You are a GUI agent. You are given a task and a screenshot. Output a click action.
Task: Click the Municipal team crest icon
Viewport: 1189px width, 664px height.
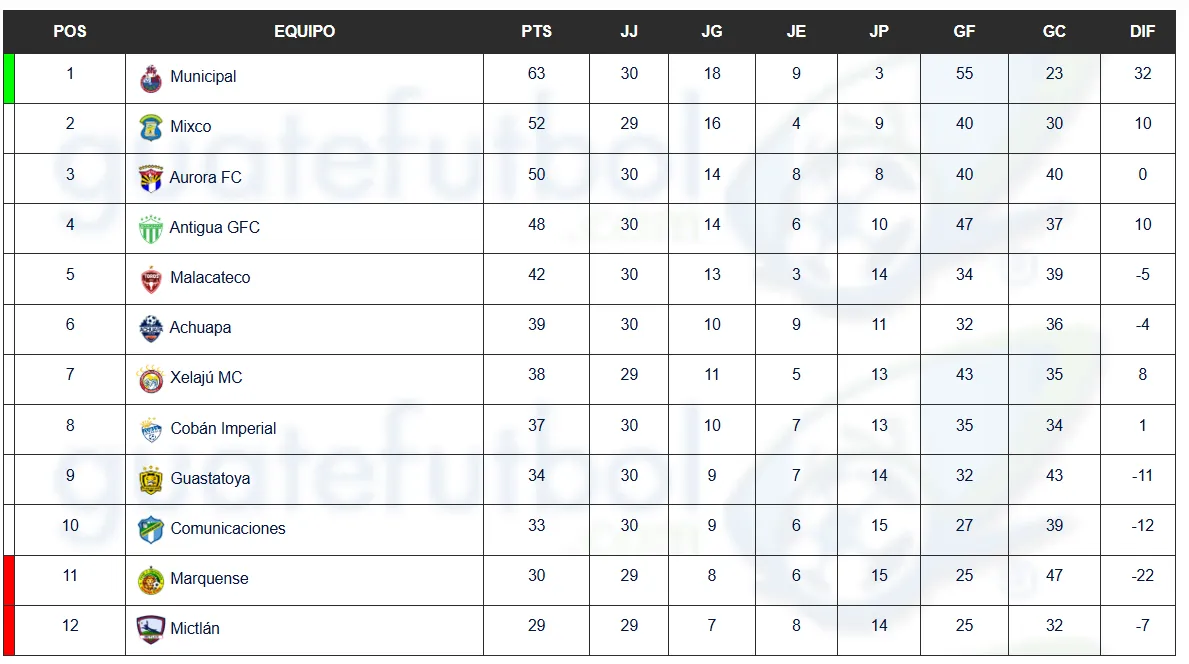tap(150, 78)
